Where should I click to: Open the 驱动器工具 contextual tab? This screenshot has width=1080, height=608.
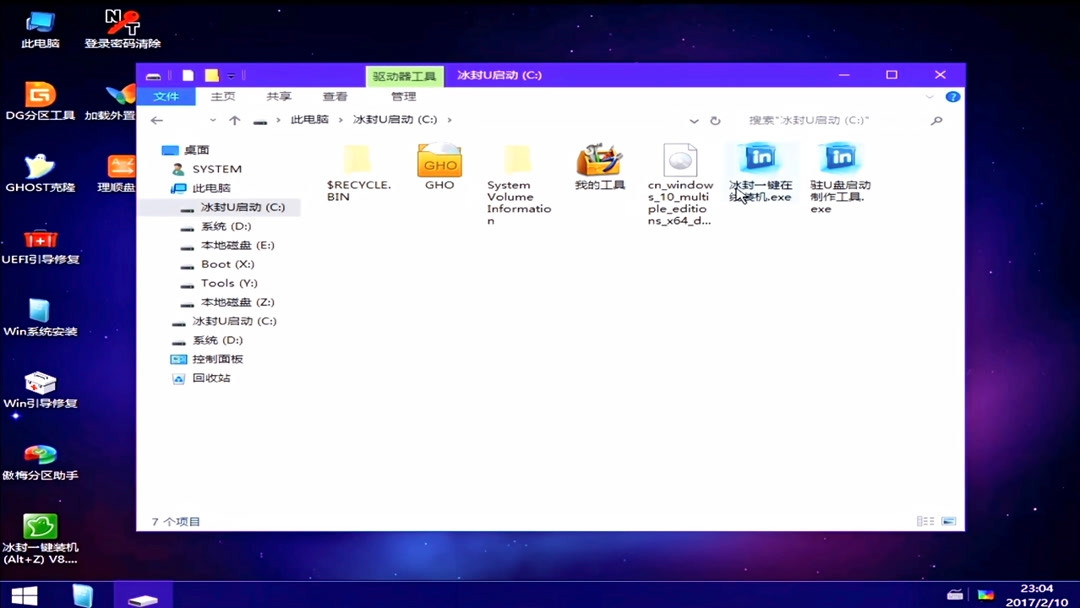[404, 75]
